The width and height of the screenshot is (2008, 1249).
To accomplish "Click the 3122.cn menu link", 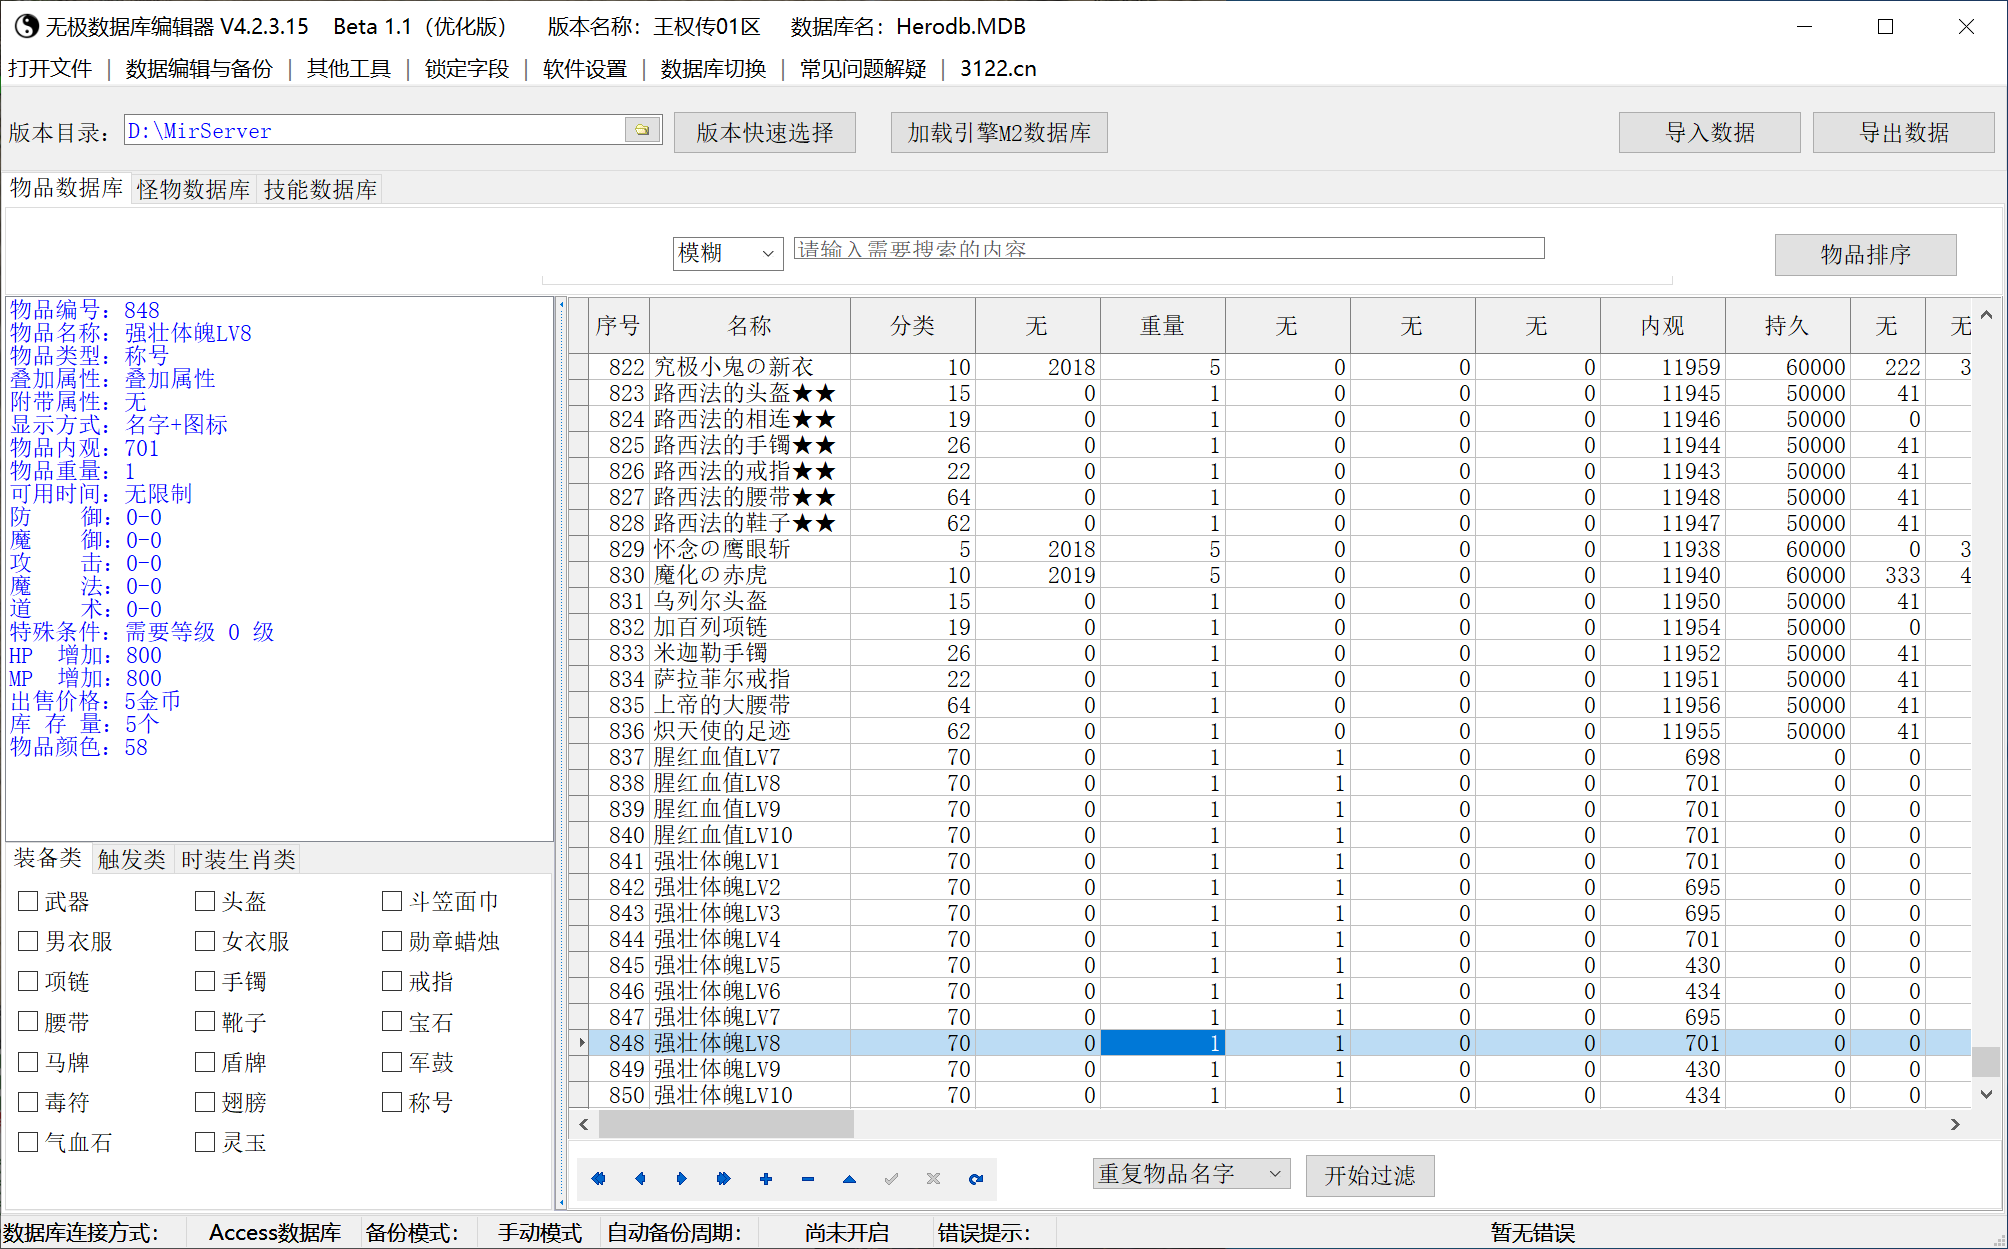I will pyautogui.click(x=998, y=68).
